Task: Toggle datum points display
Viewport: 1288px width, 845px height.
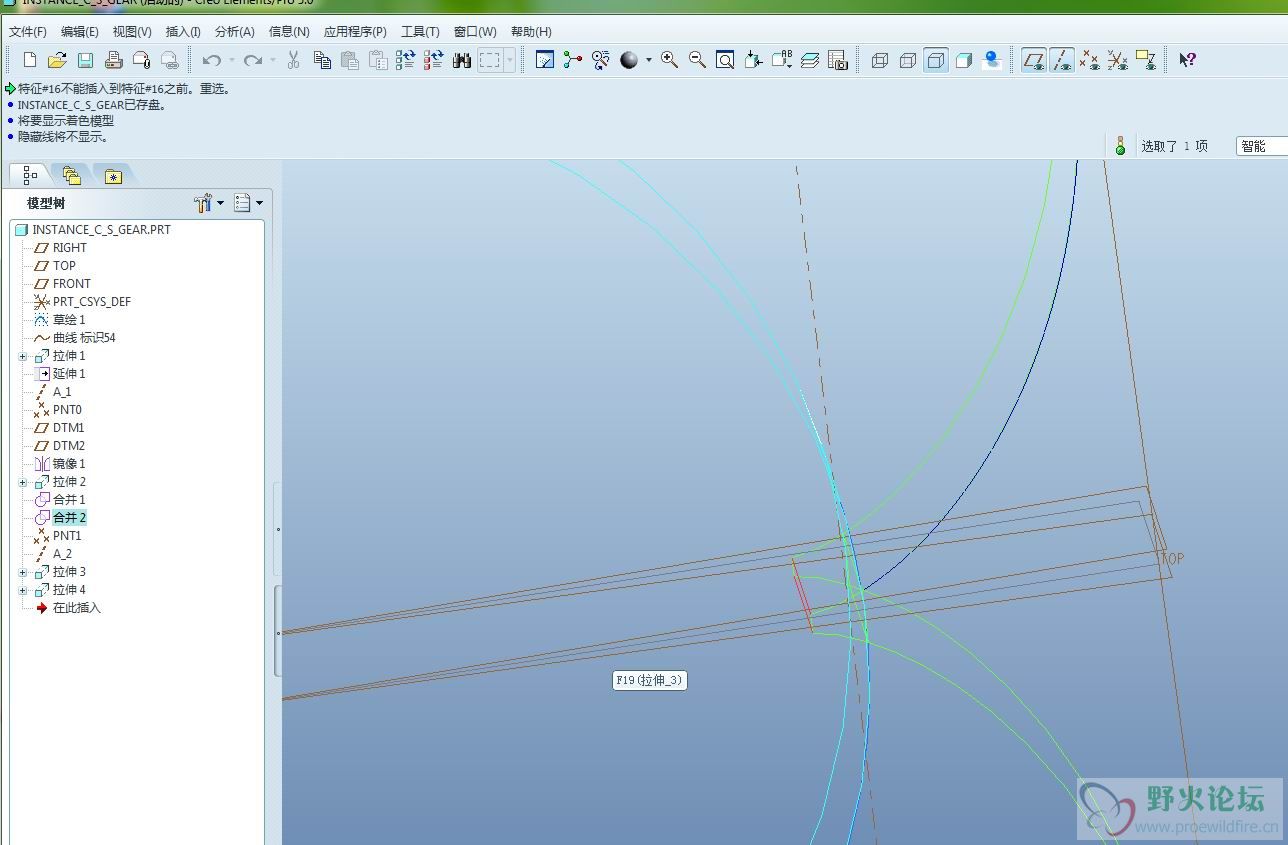Action: pos(1090,60)
